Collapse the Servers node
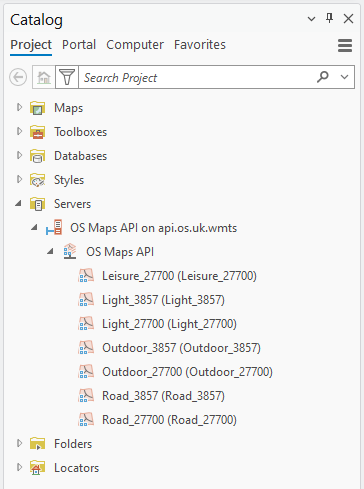364x489 pixels. [19, 203]
